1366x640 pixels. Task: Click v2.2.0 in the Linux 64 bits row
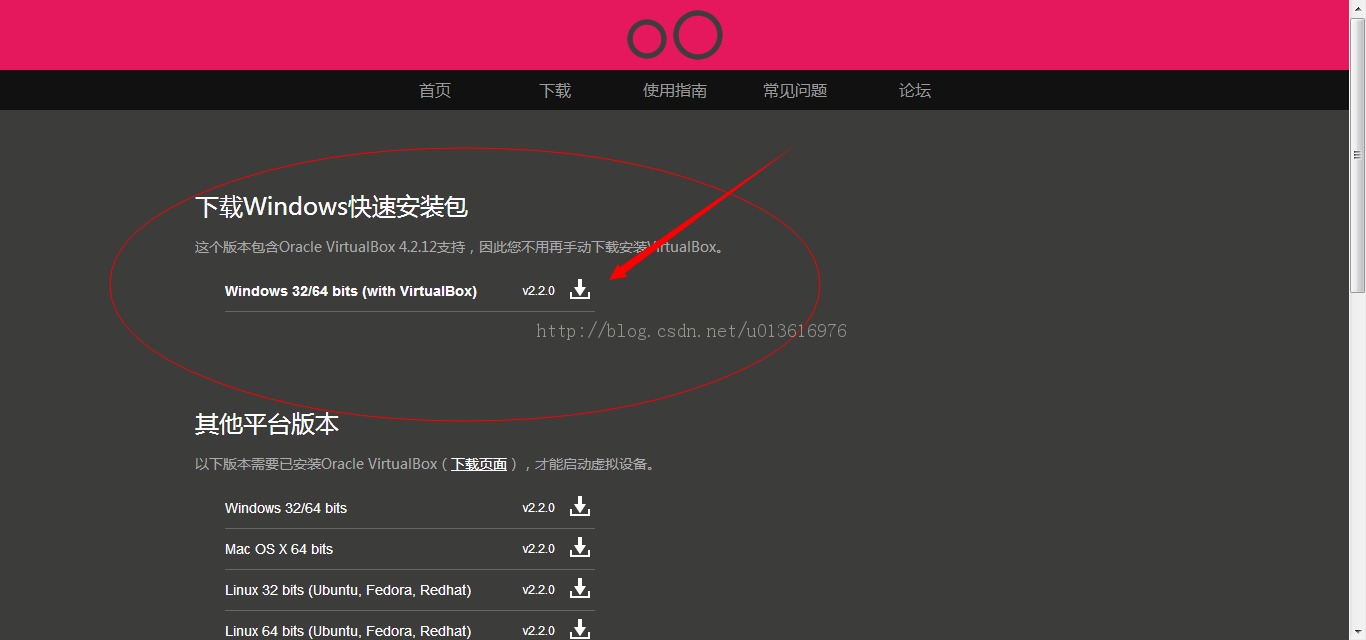[x=538, y=631]
